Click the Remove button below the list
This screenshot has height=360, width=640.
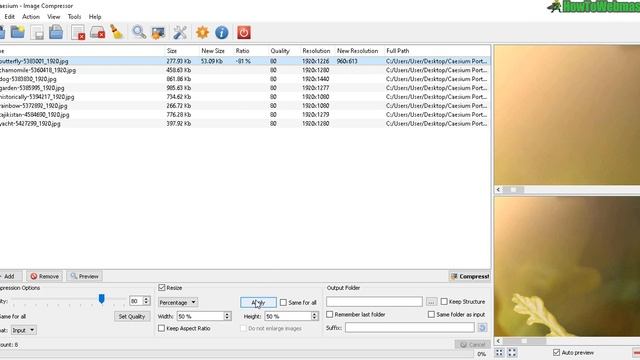click(45, 276)
